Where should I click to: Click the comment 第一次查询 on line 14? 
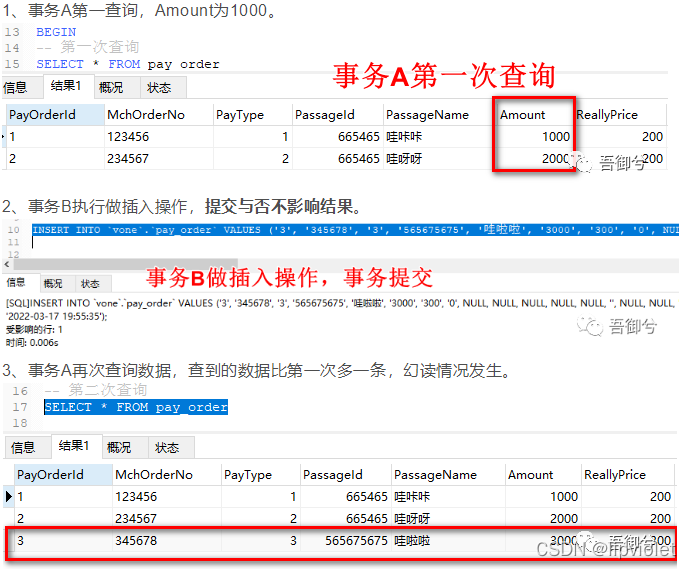coord(100,47)
